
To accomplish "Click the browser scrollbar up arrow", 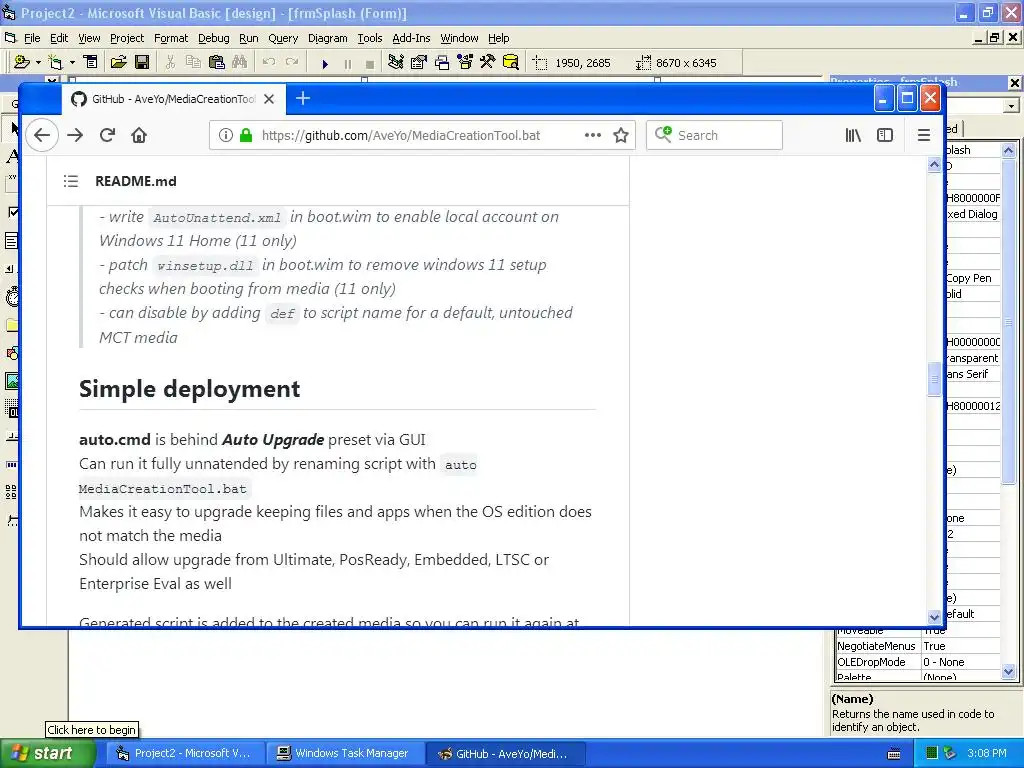I will [x=934, y=165].
